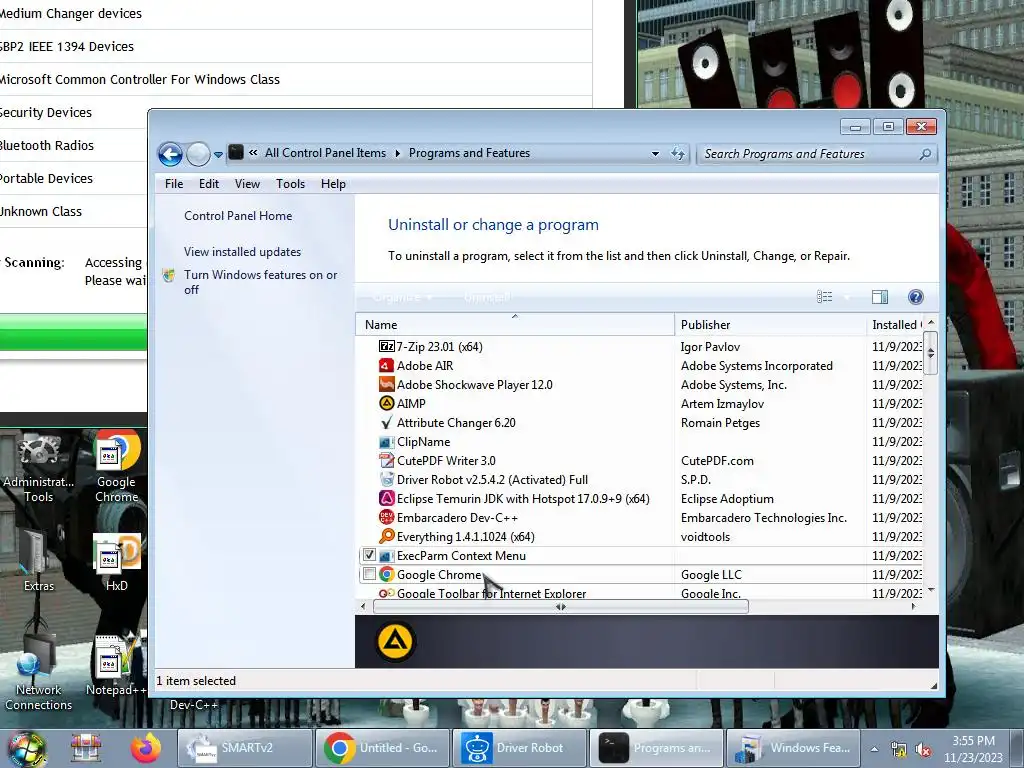Go back with the blue back arrow
Image resolution: width=1024 pixels, height=768 pixels.
point(170,155)
